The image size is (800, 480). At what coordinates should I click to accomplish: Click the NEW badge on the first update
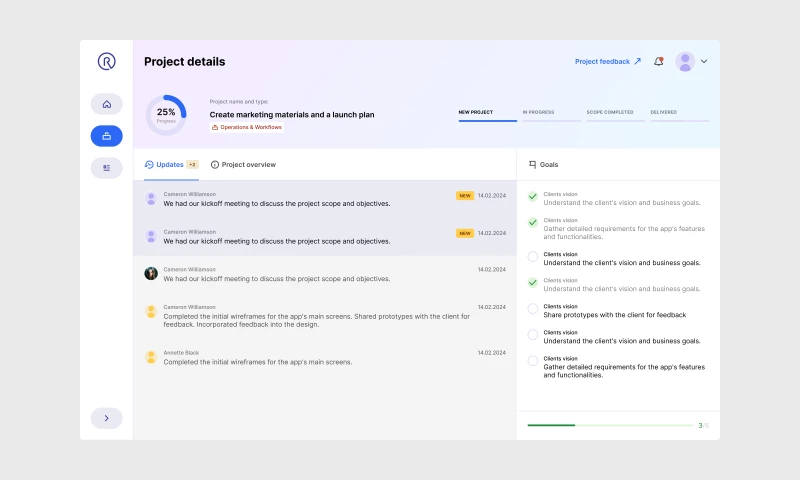[x=465, y=195]
